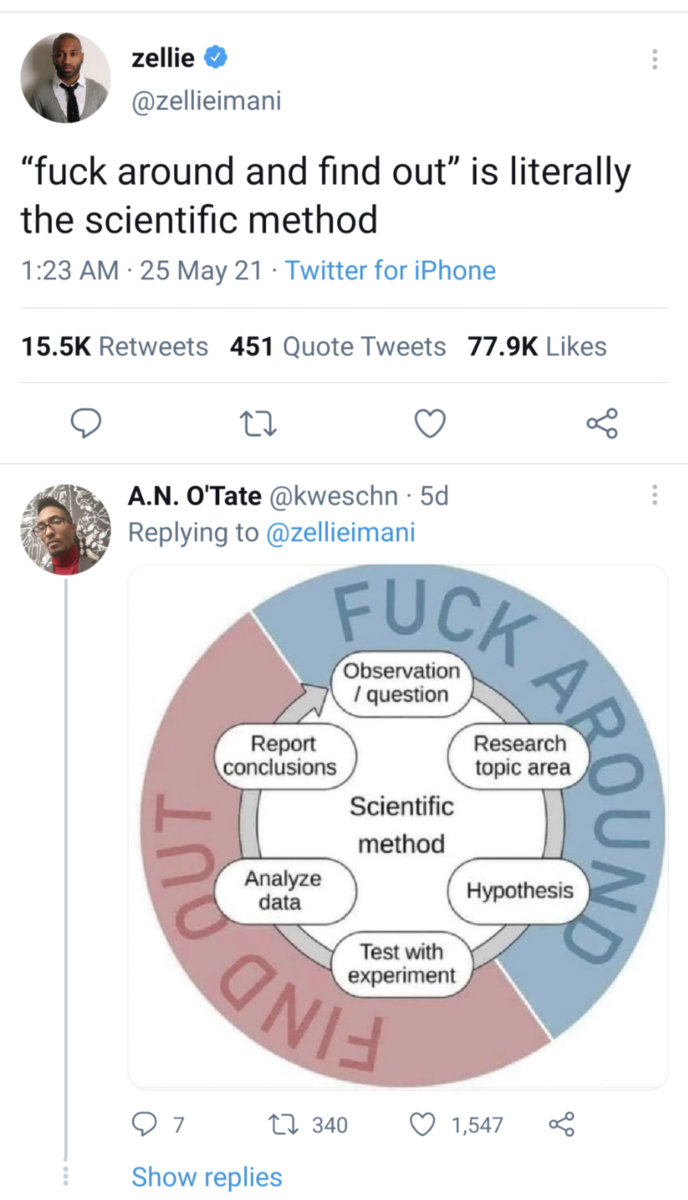Share A.N. O'Tate's reply tweet
Viewport: 688px width, 1200px height.
pyautogui.click(x=563, y=1125)
